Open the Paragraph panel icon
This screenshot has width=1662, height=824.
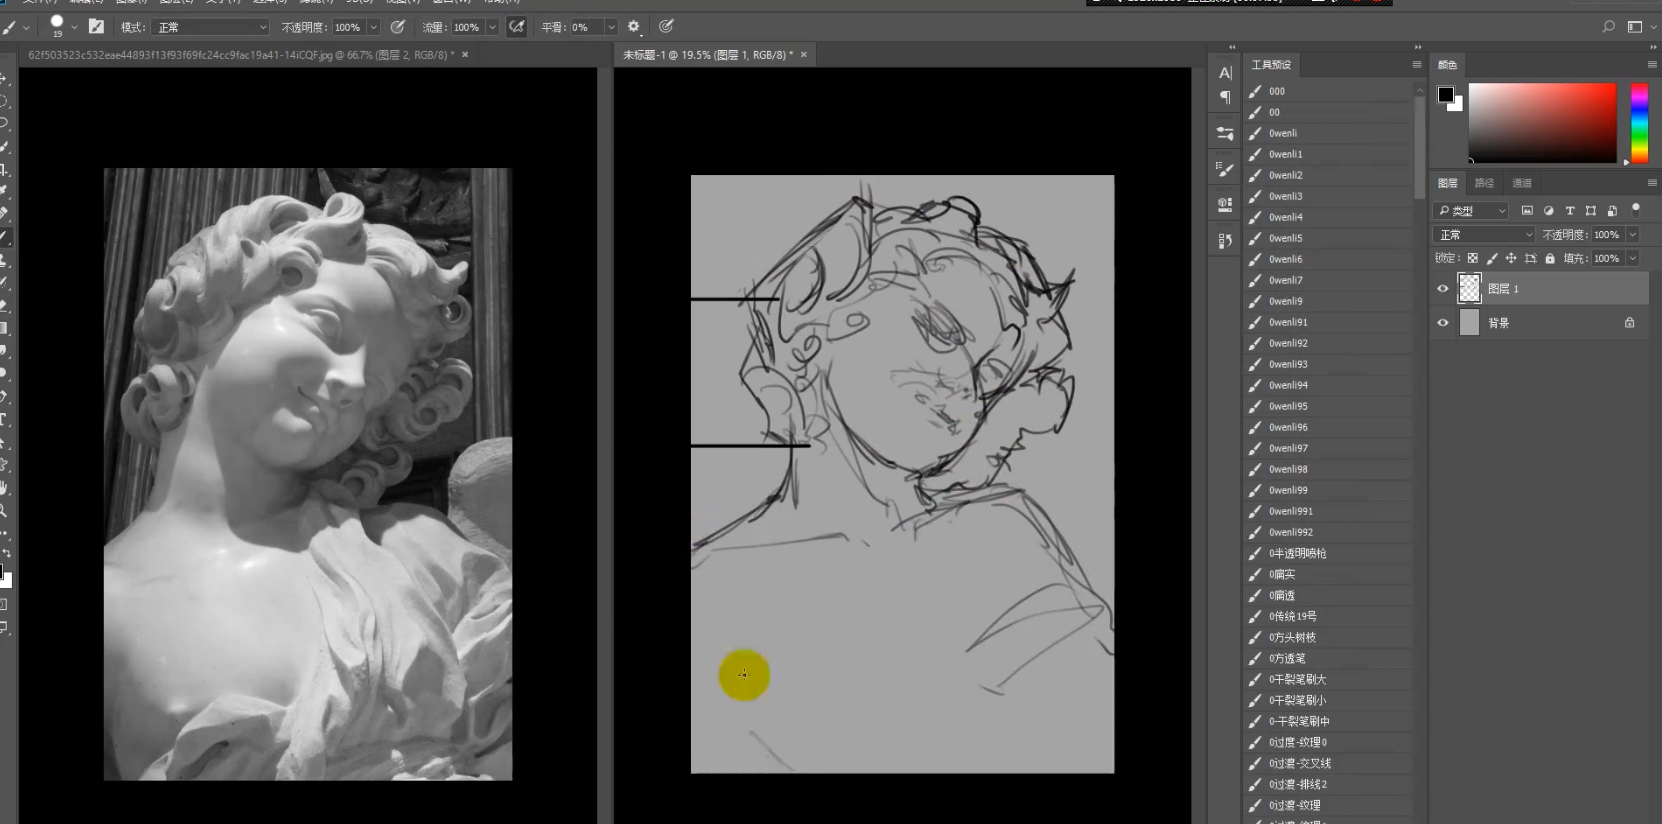click(1225, 97)
